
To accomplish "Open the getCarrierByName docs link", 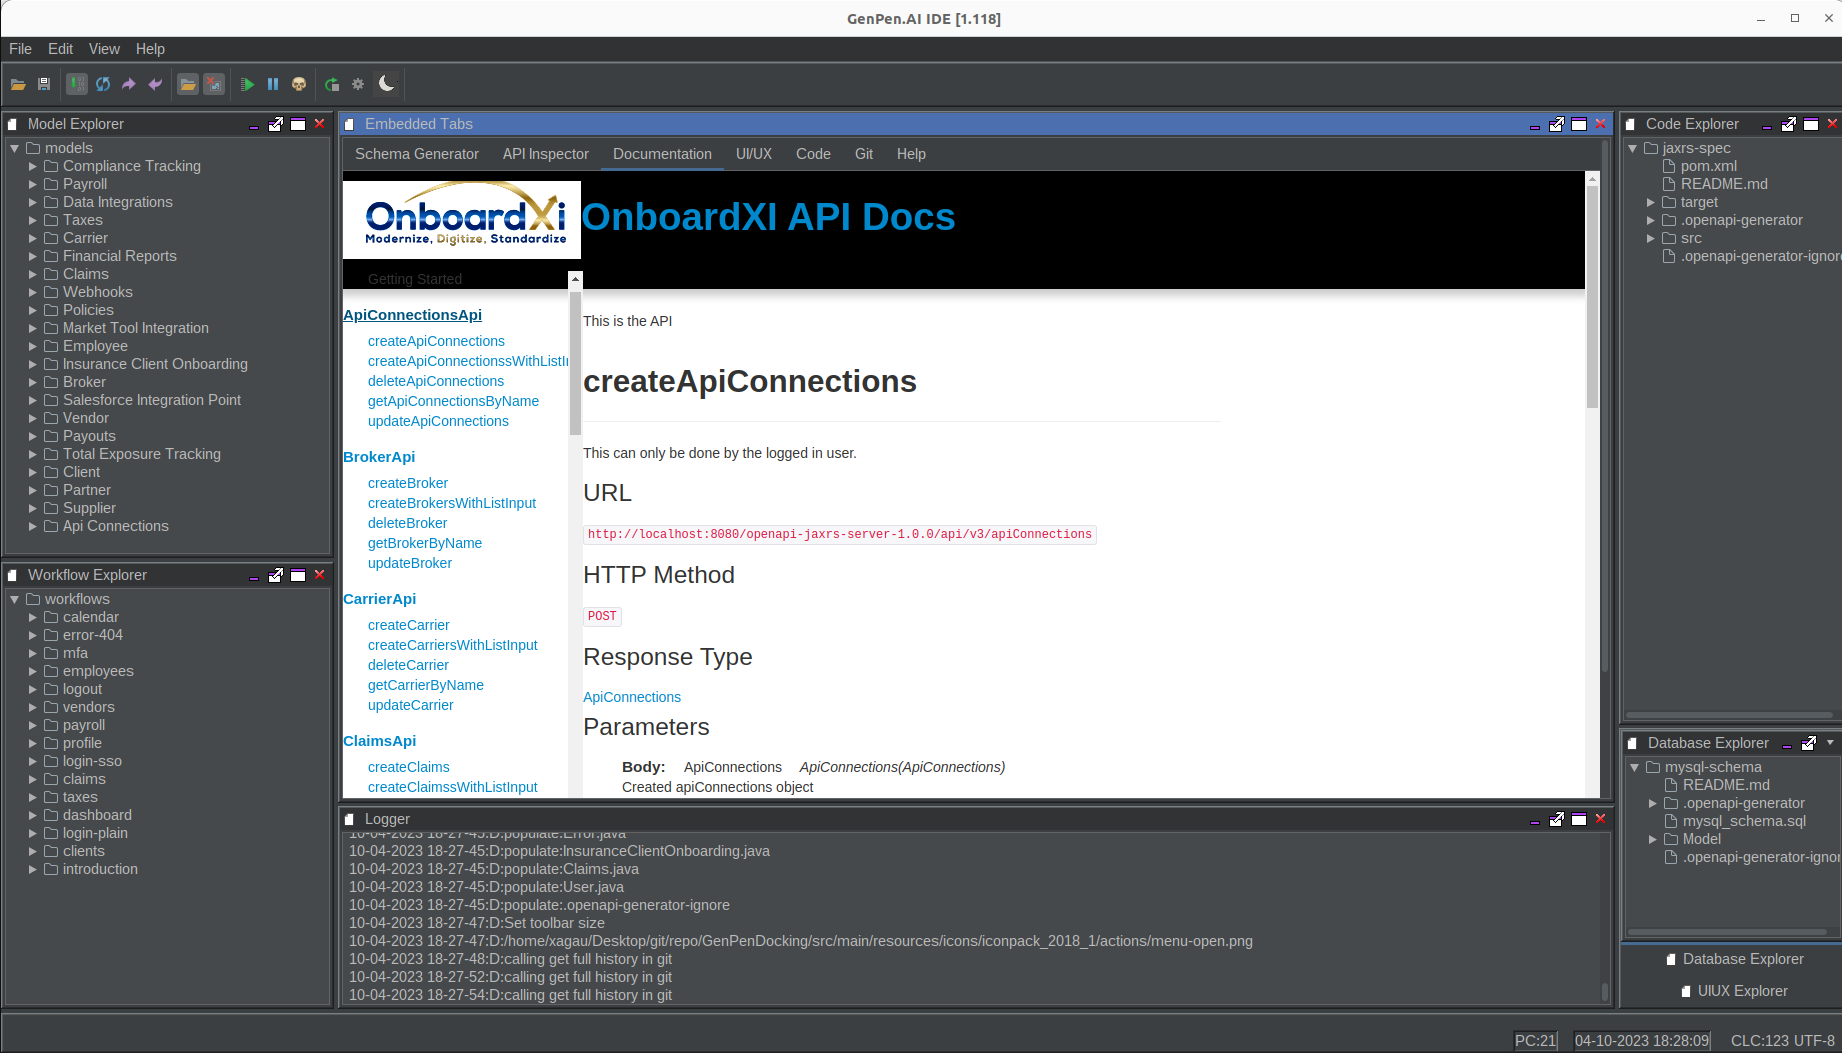I will [426, 685].
